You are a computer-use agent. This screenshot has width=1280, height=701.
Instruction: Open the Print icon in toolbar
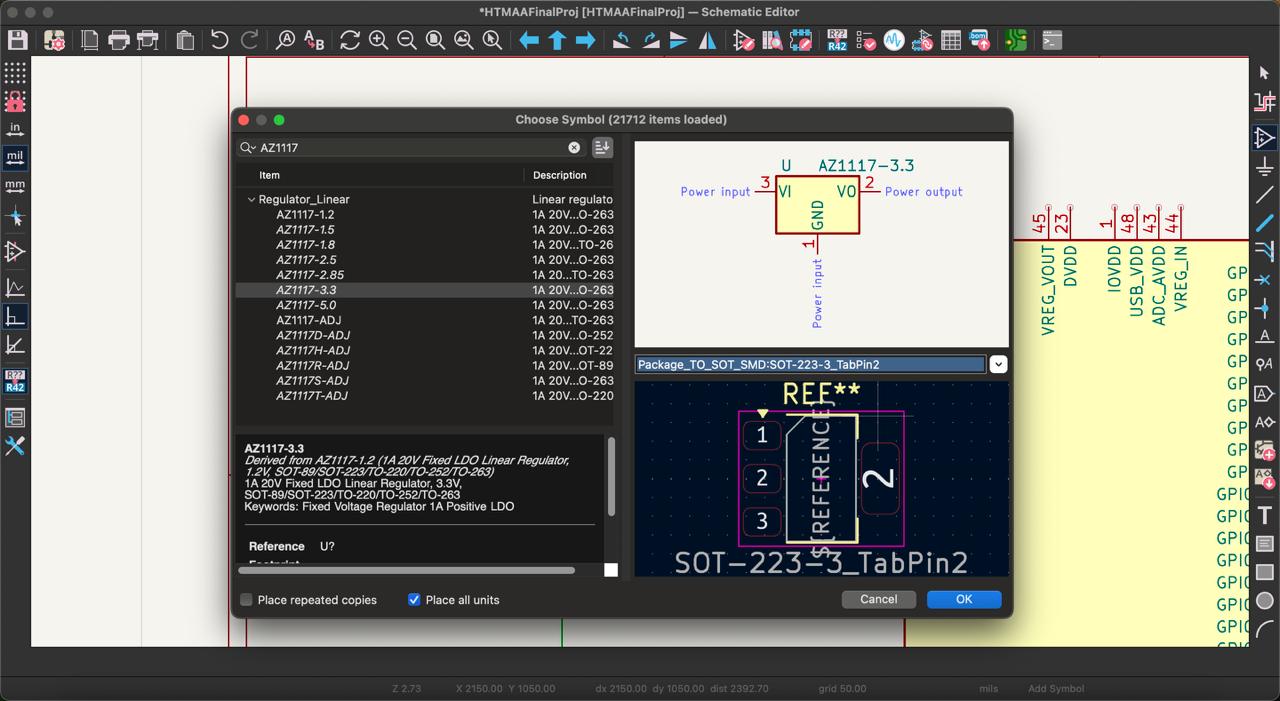[119, 40]
